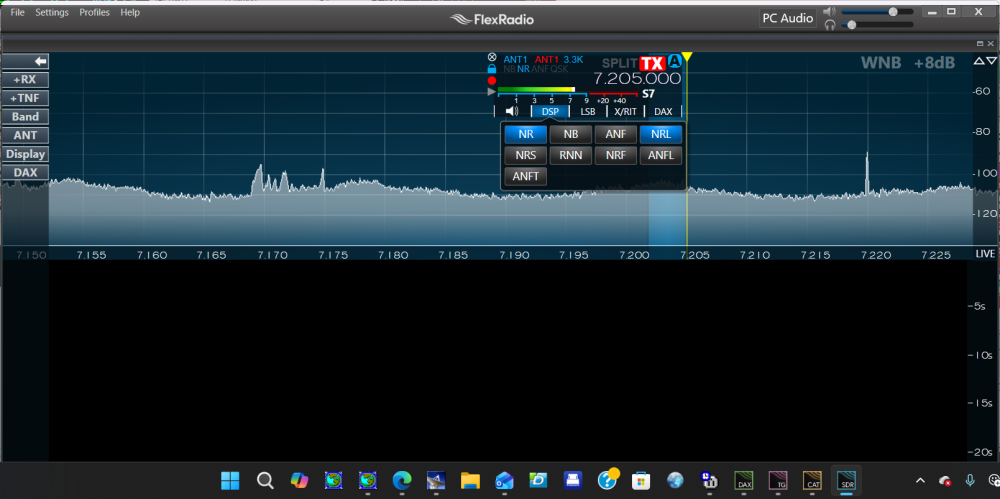Image resolution: width=1000 pixels, height=499 pixels.
Task: Open the LSB mode tab
Action: point(587,111)
